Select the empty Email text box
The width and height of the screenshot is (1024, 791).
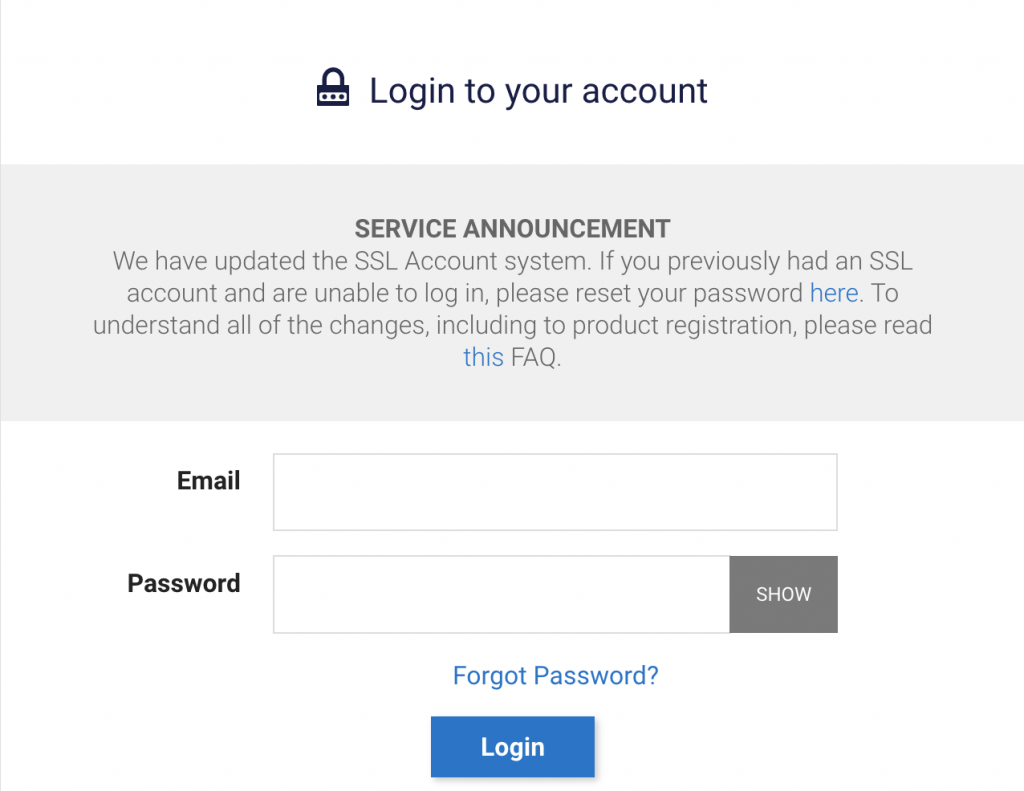554,491
